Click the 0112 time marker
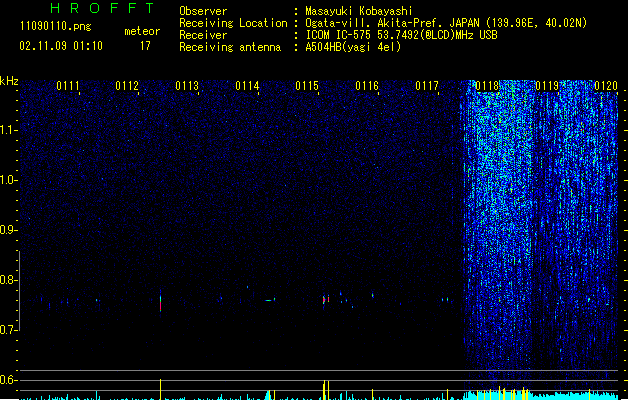629x400 pixels. pyautogui.click(x=127, y=86)
